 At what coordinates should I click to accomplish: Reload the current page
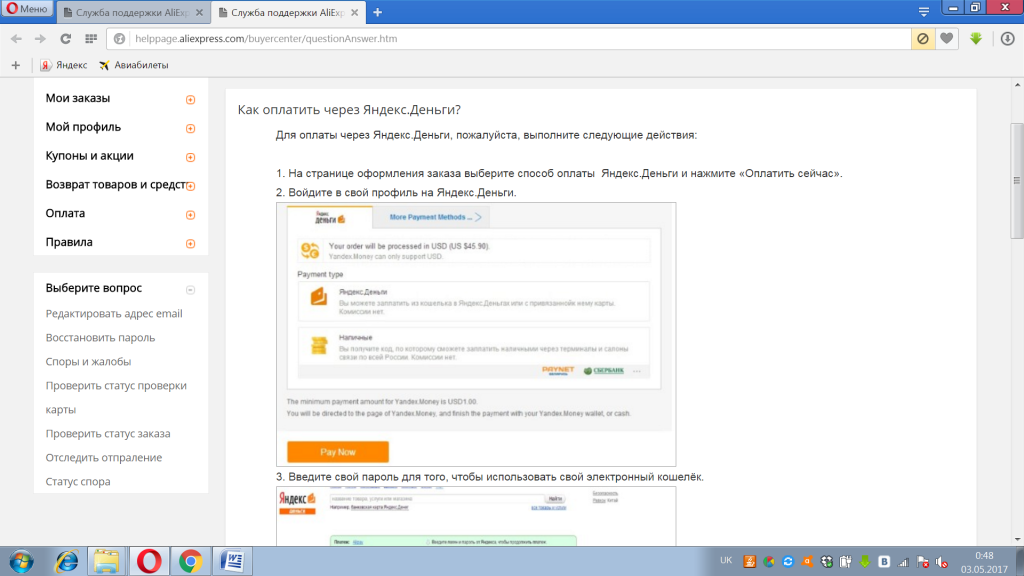pyautogui.click(x=65, y=39)
